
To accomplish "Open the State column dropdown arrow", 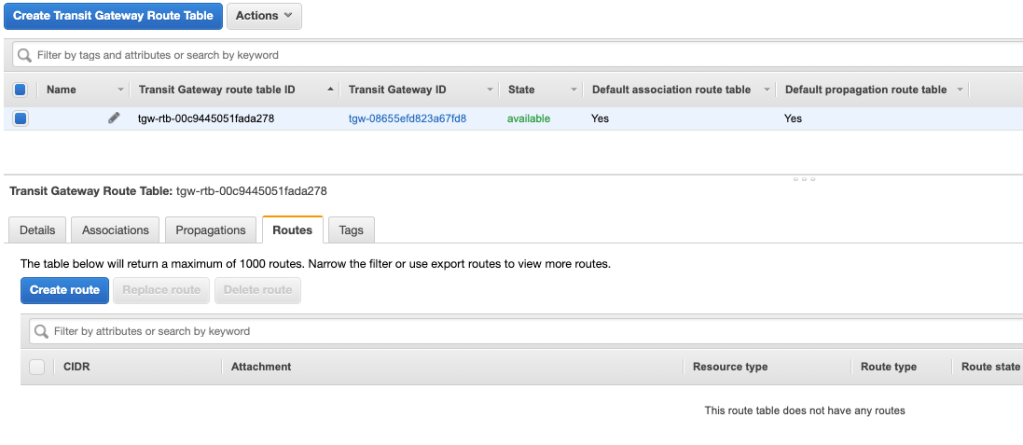I will (574, 90).
